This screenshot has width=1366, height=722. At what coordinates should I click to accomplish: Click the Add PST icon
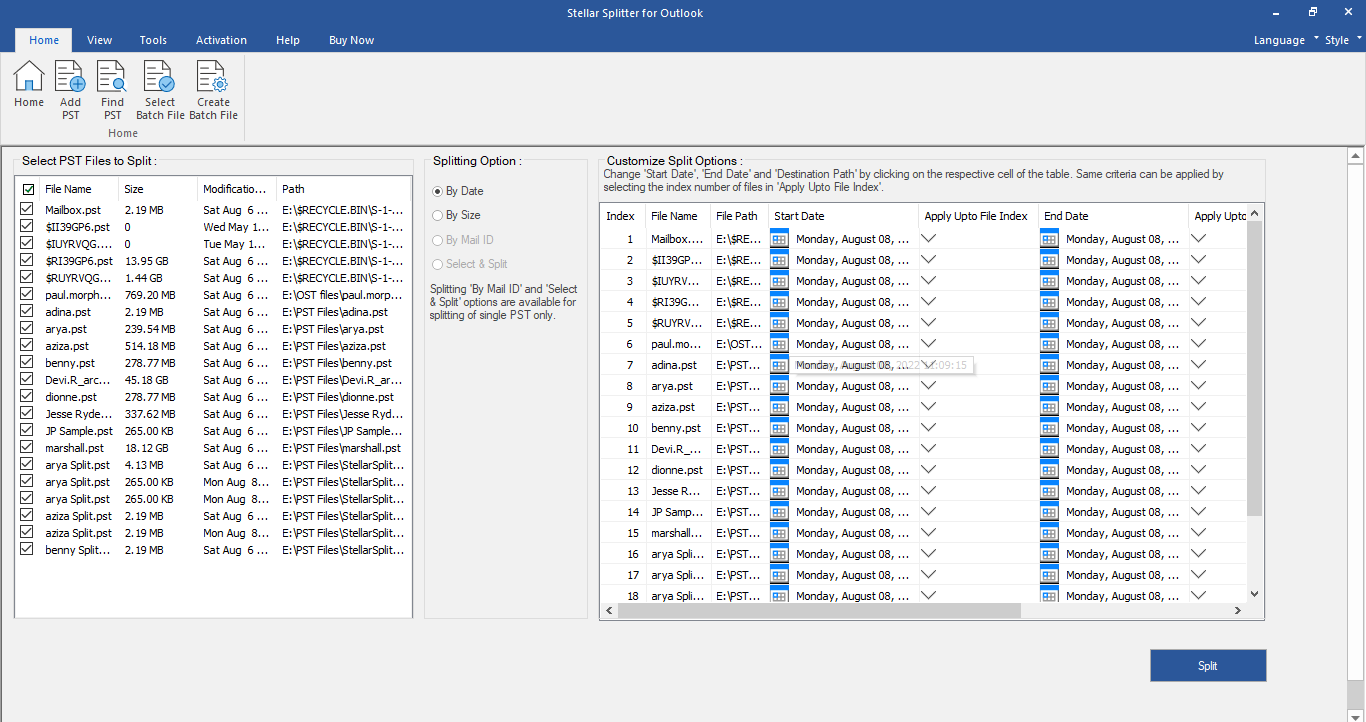click(70, 90)
